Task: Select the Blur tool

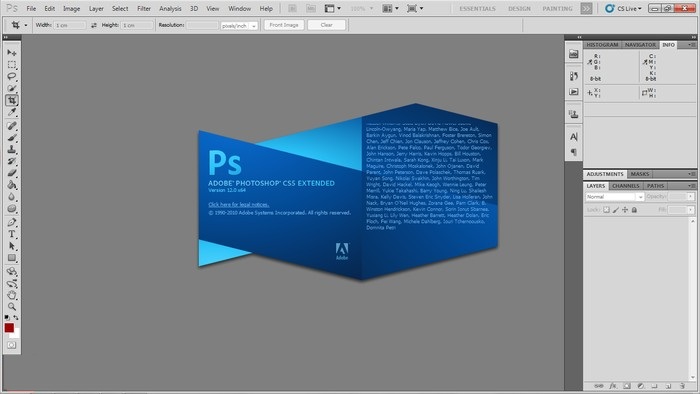Action: click(x=12, y=197)
